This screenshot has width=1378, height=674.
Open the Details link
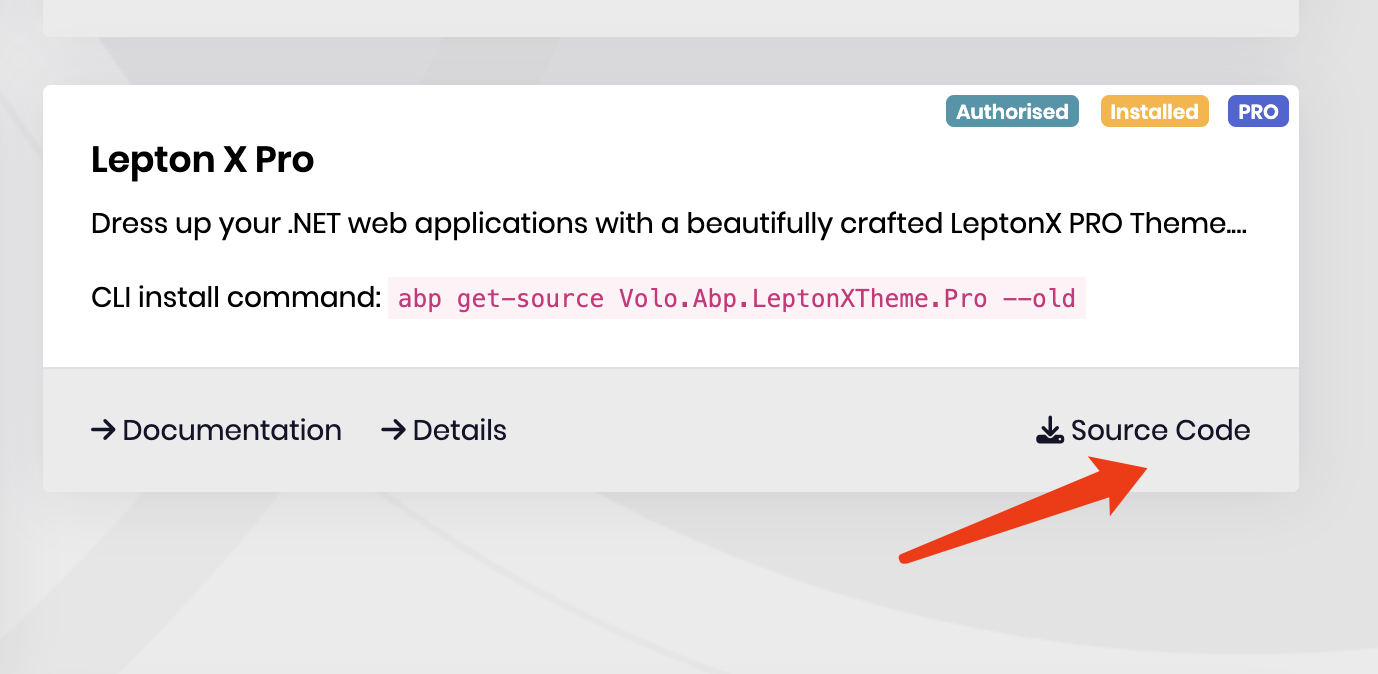click(459, 431)
